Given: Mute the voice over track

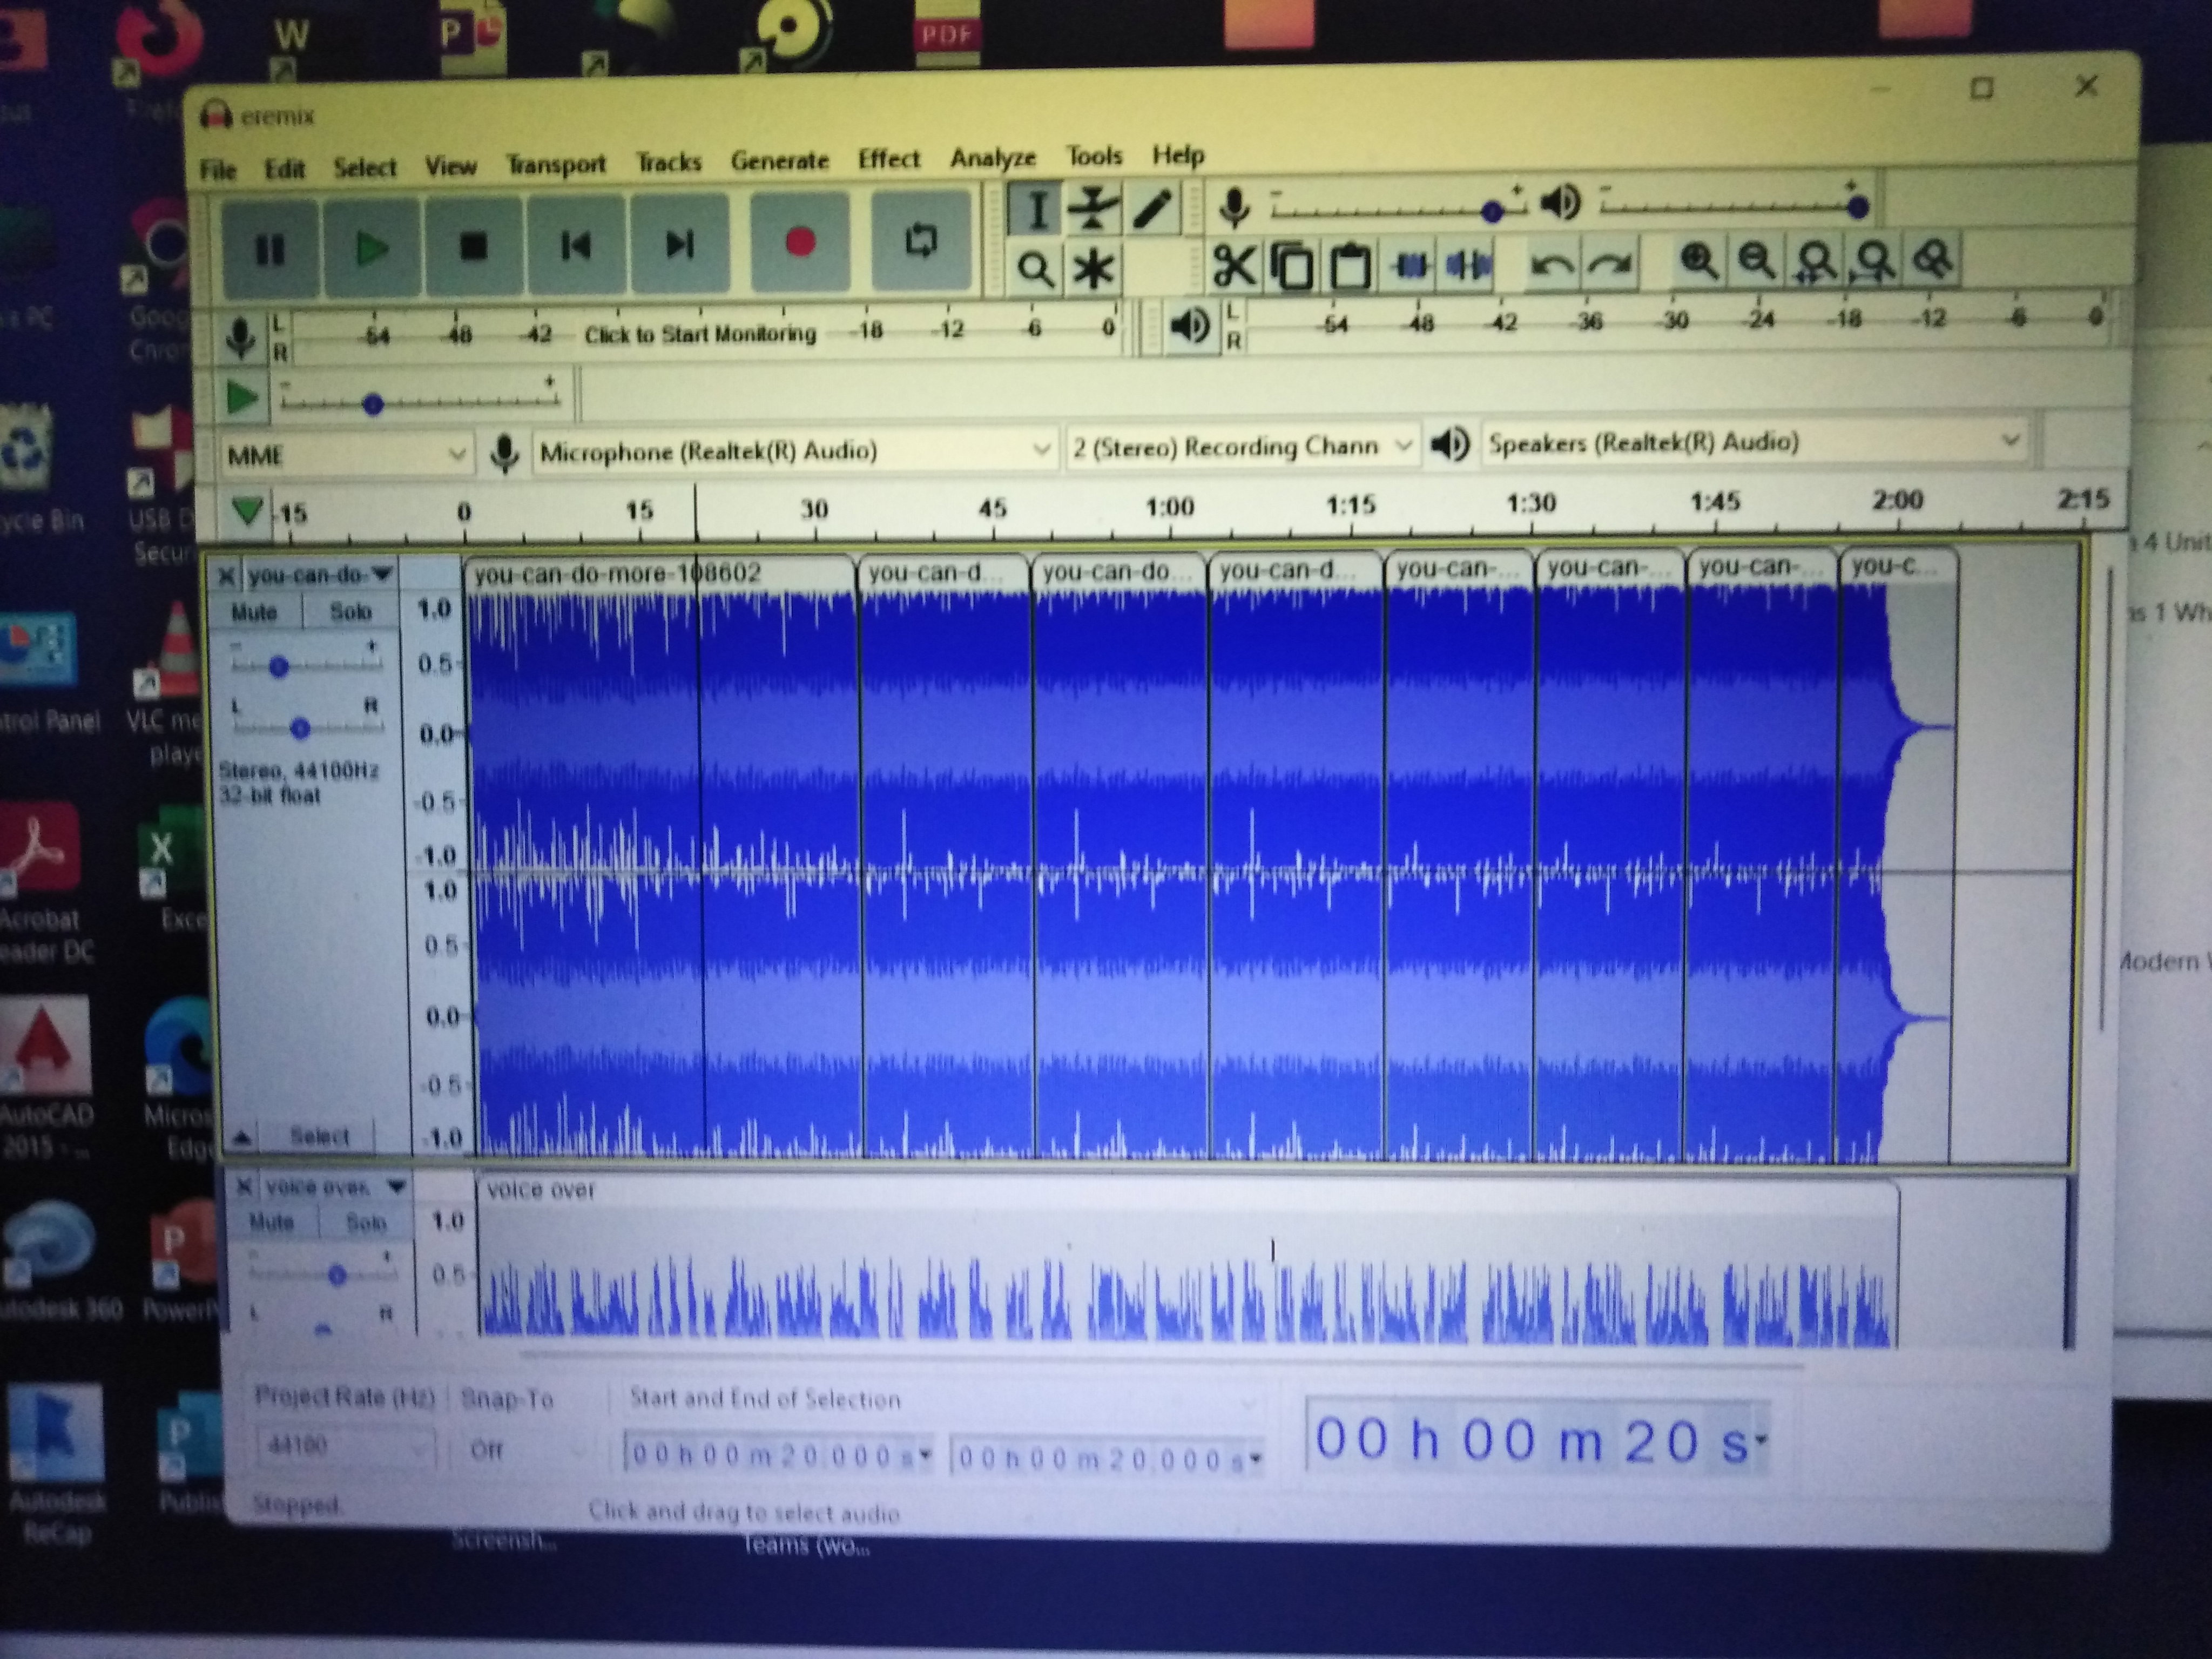Looking at the screenshot, I should click(271, 1222).
